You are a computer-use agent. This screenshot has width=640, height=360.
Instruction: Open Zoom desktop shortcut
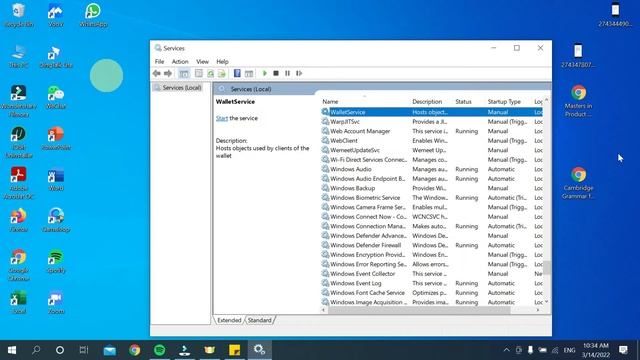click(56, 303)
